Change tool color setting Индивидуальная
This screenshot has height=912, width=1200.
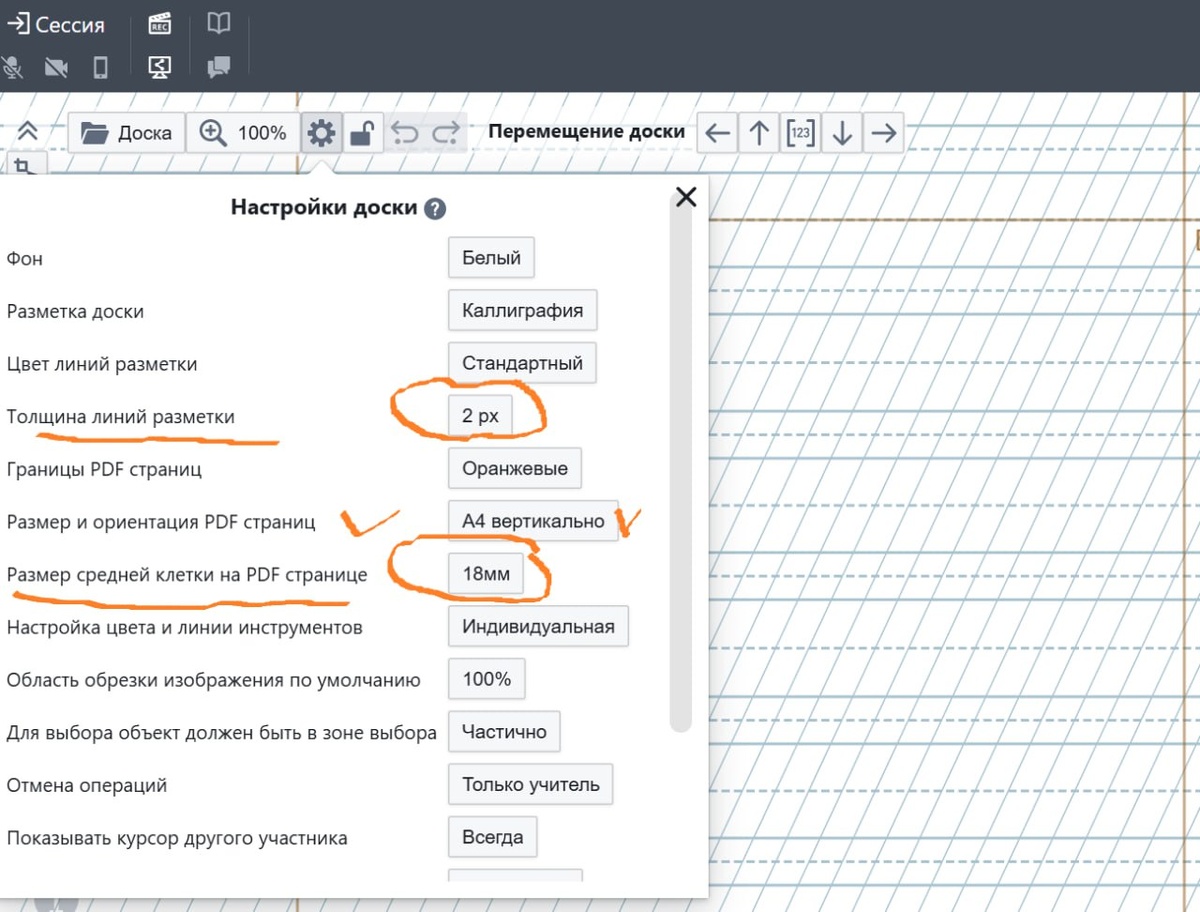[538, 627]
